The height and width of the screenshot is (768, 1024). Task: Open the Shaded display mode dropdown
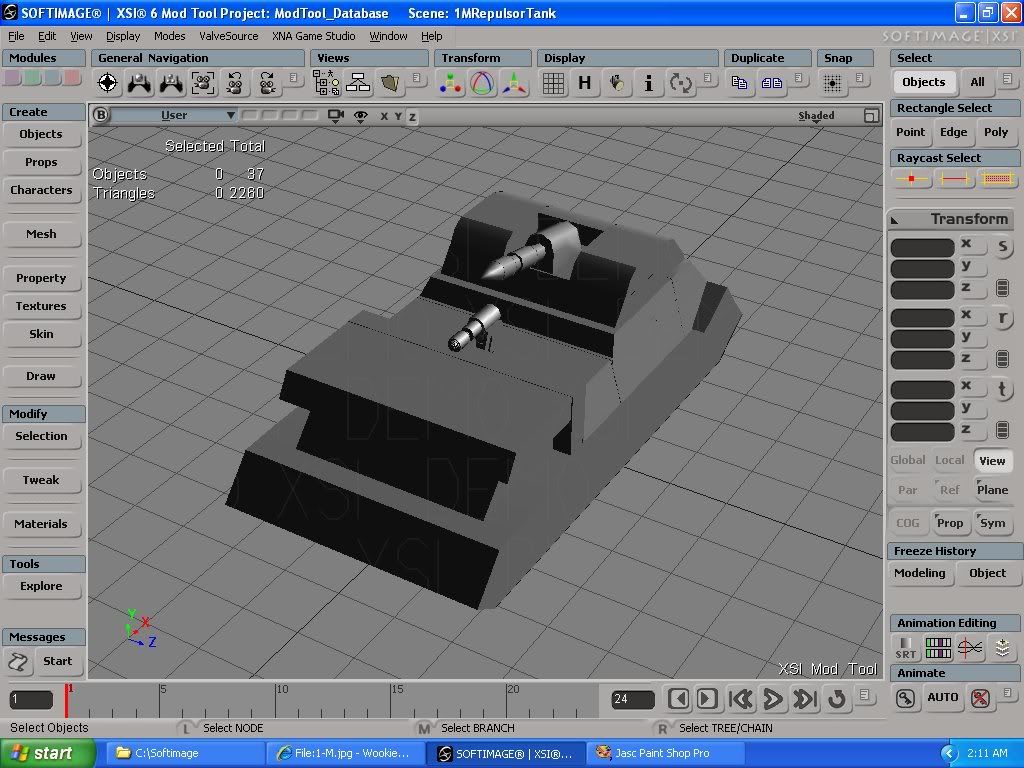pos(816,116)
